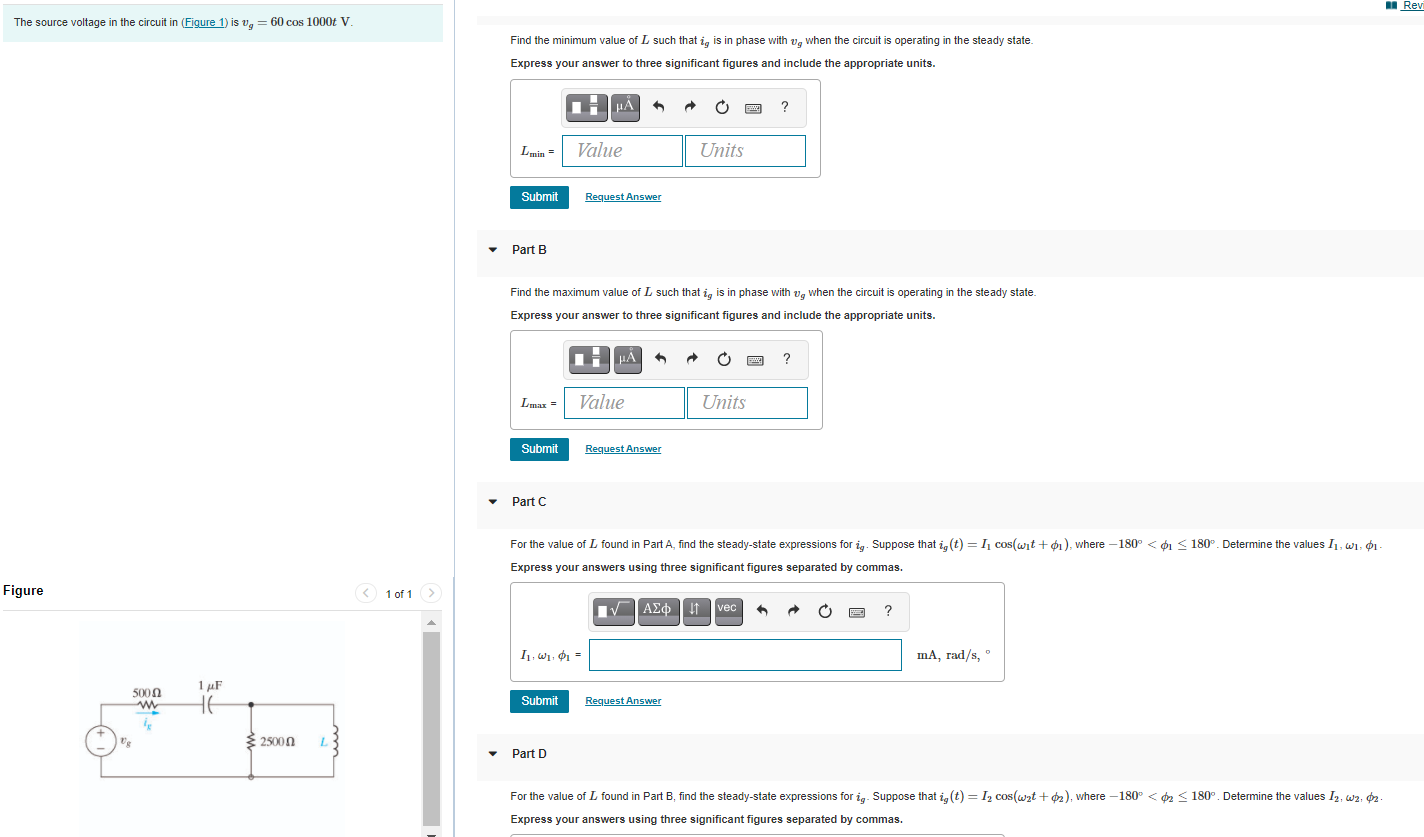Collapse the Part D section triangle
This screenshot has height=837, width=1424.
click(492, 754)
